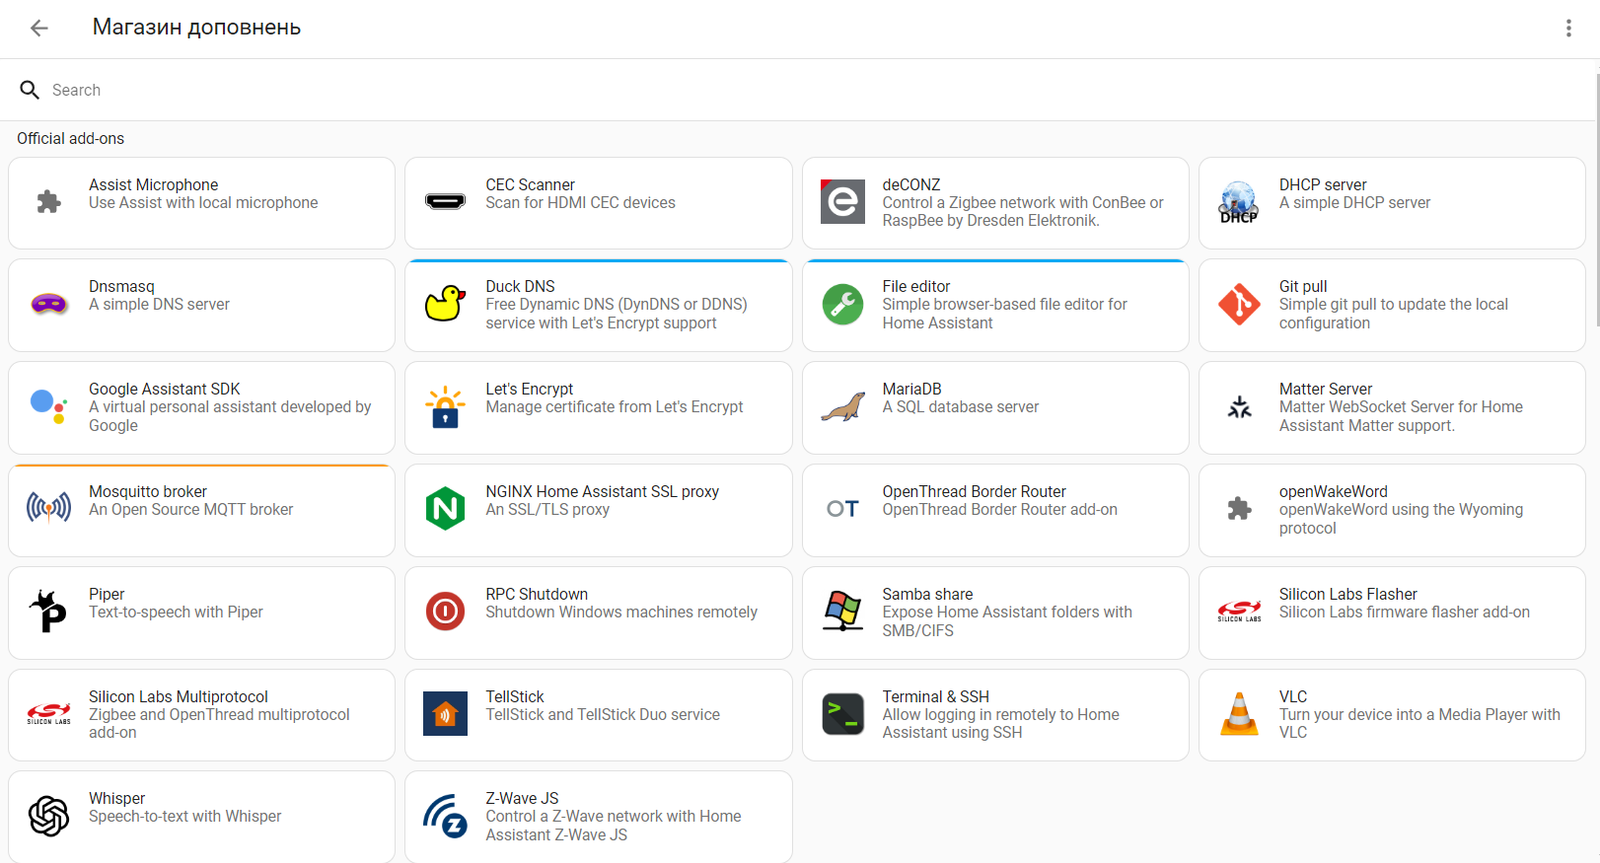
Task: Click the 'Official add-ons' section heading
Action: (x=70, y=139)
